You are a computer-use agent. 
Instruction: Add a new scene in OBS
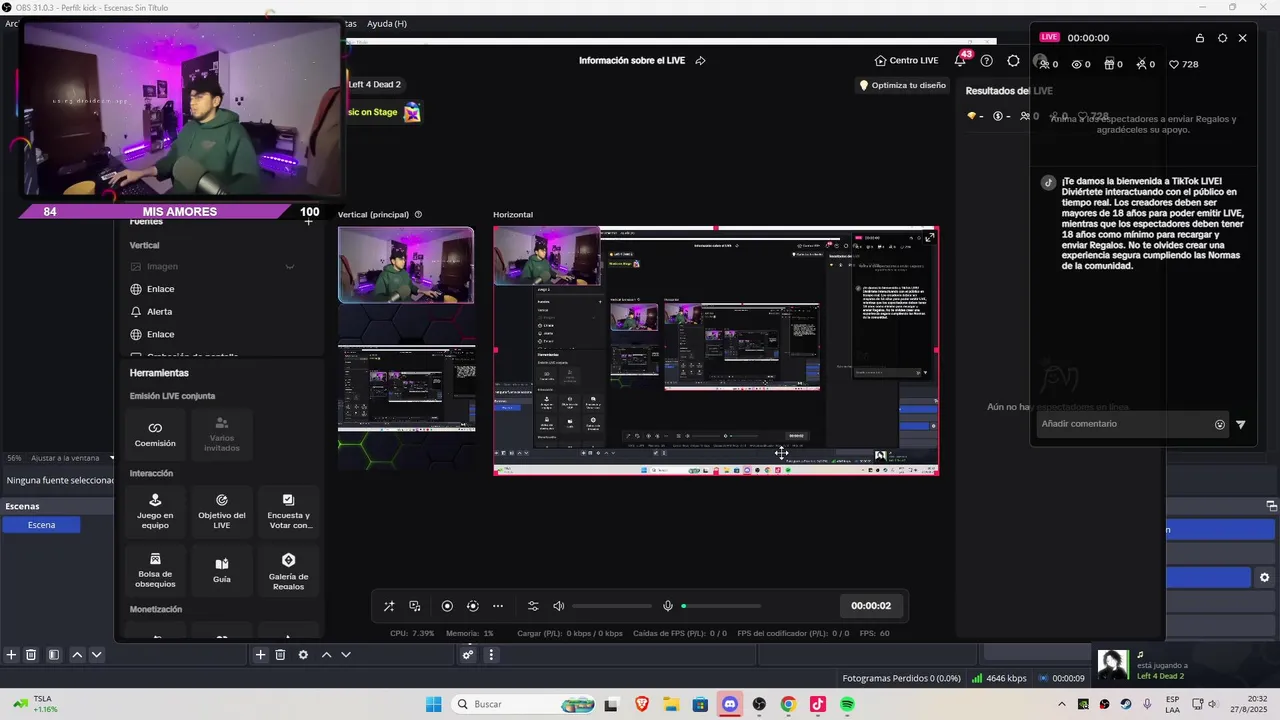tap(11, 655)
